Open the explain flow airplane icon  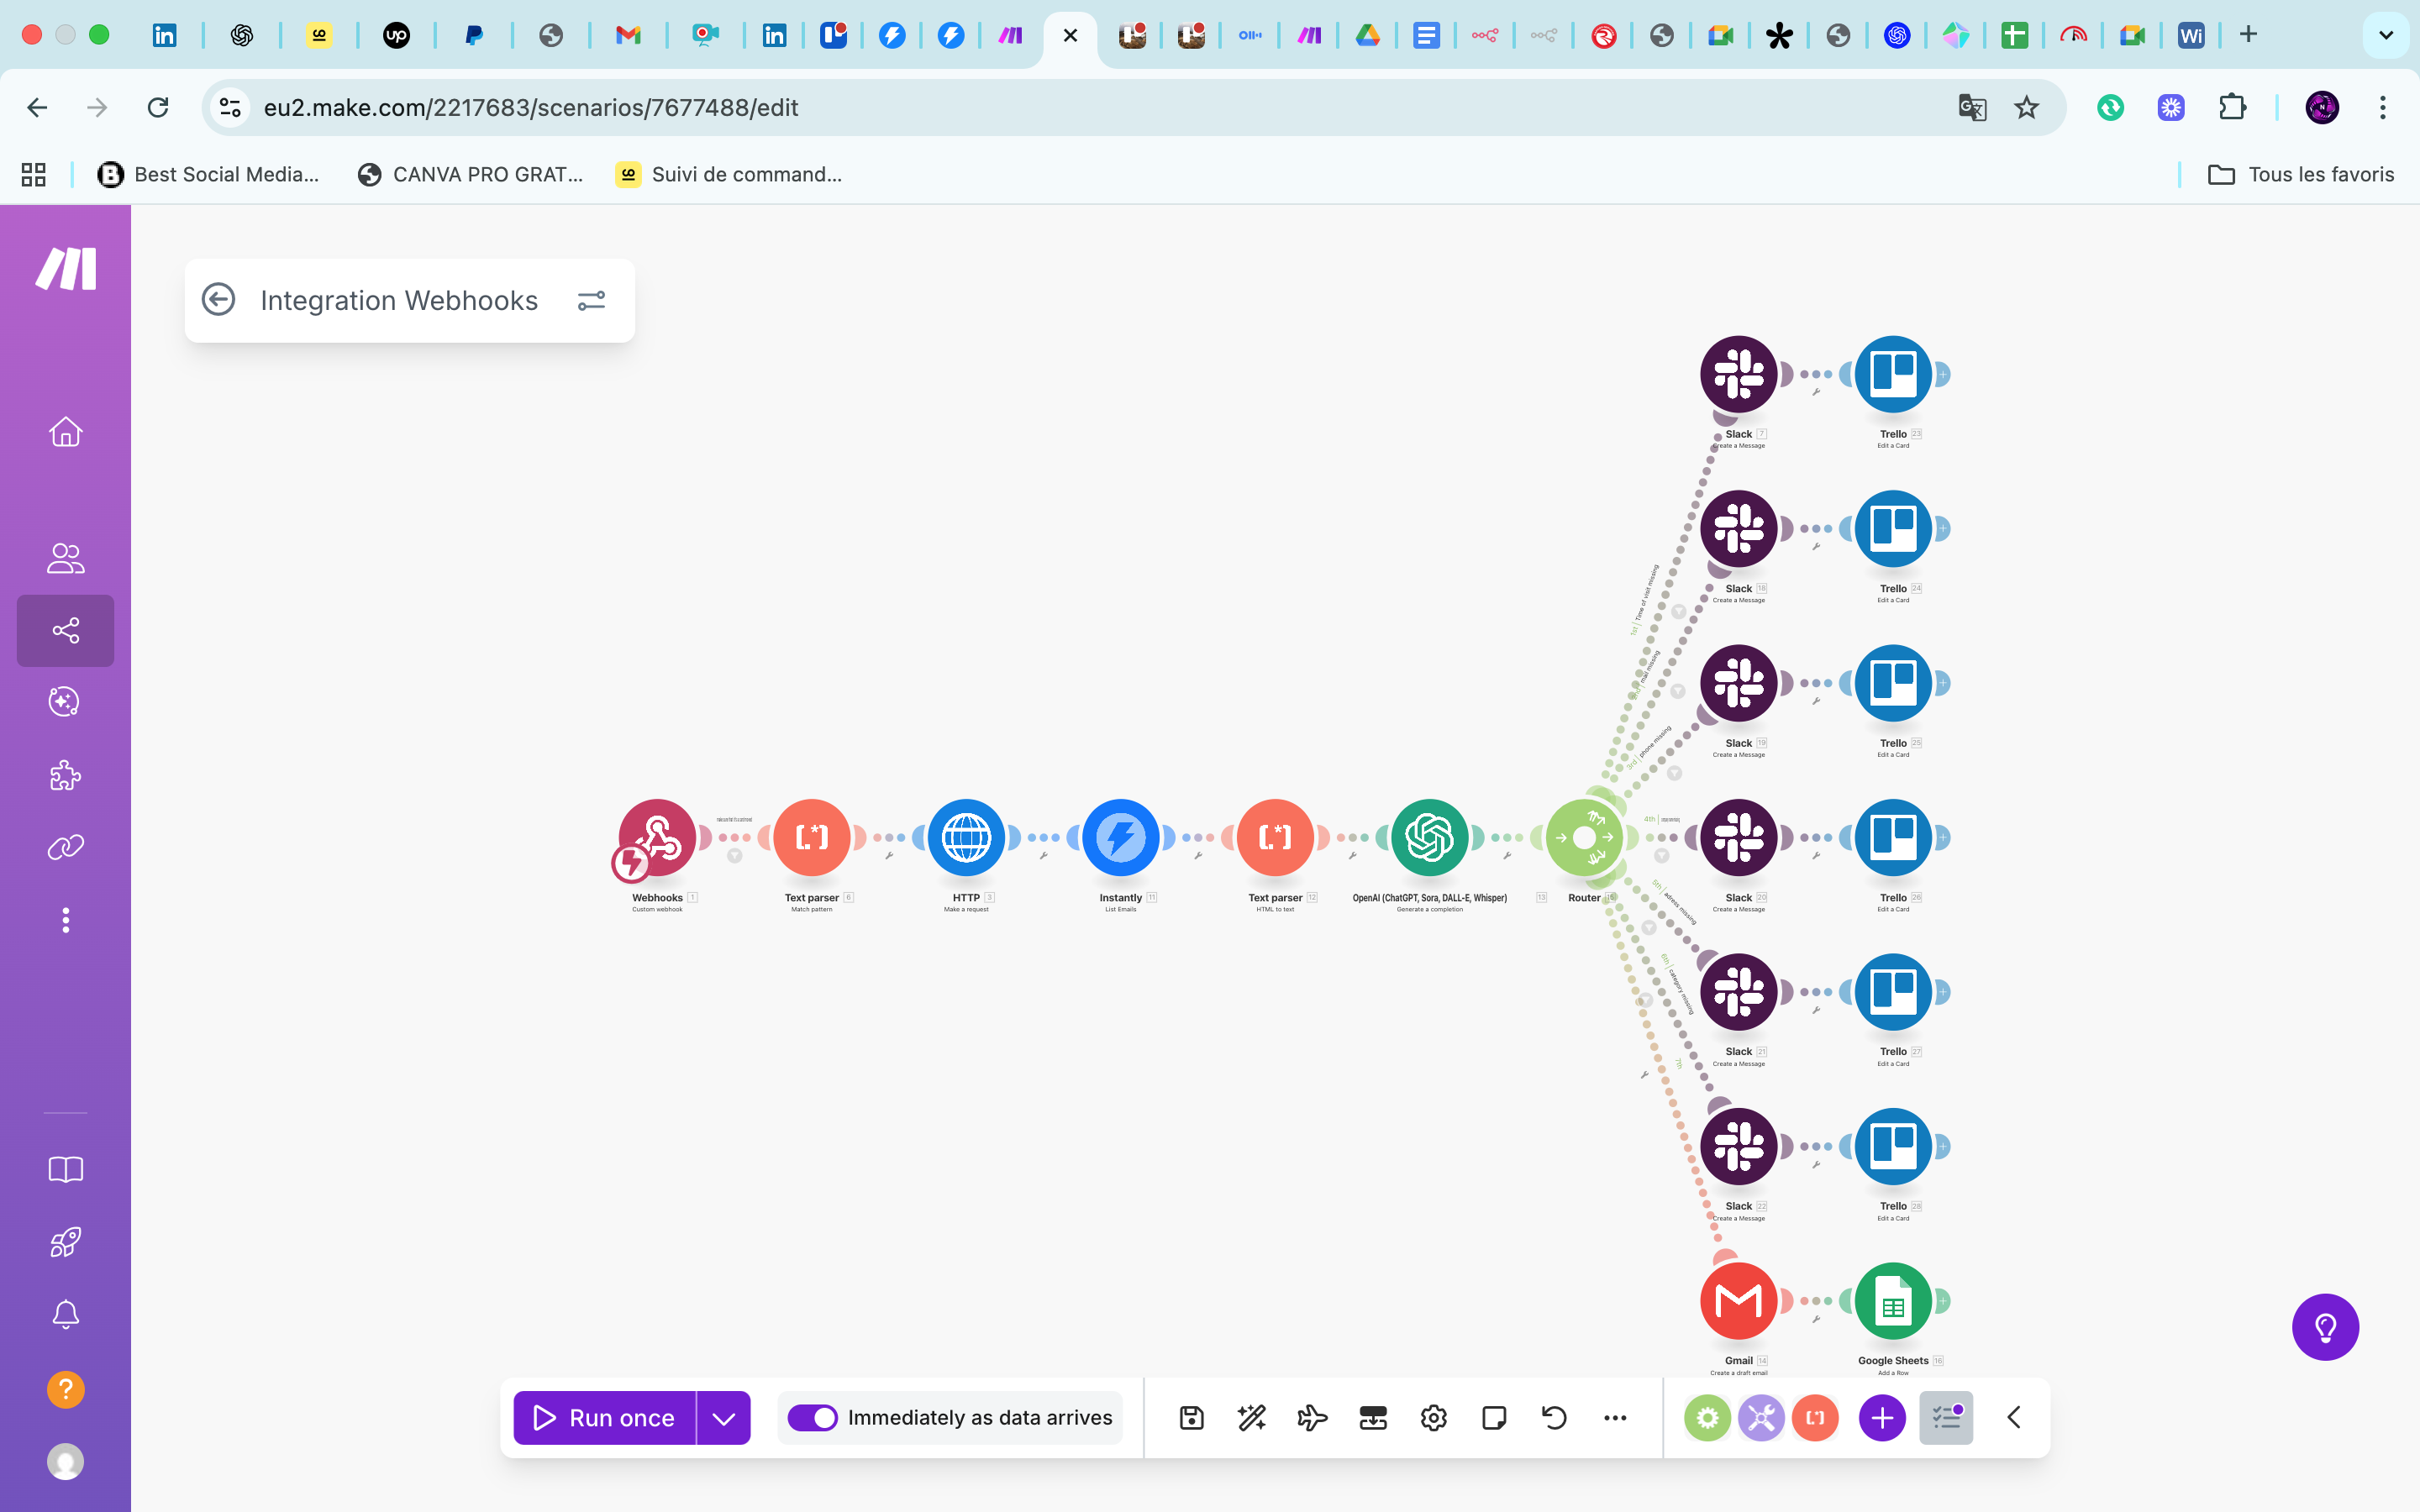(1312, 1417)
